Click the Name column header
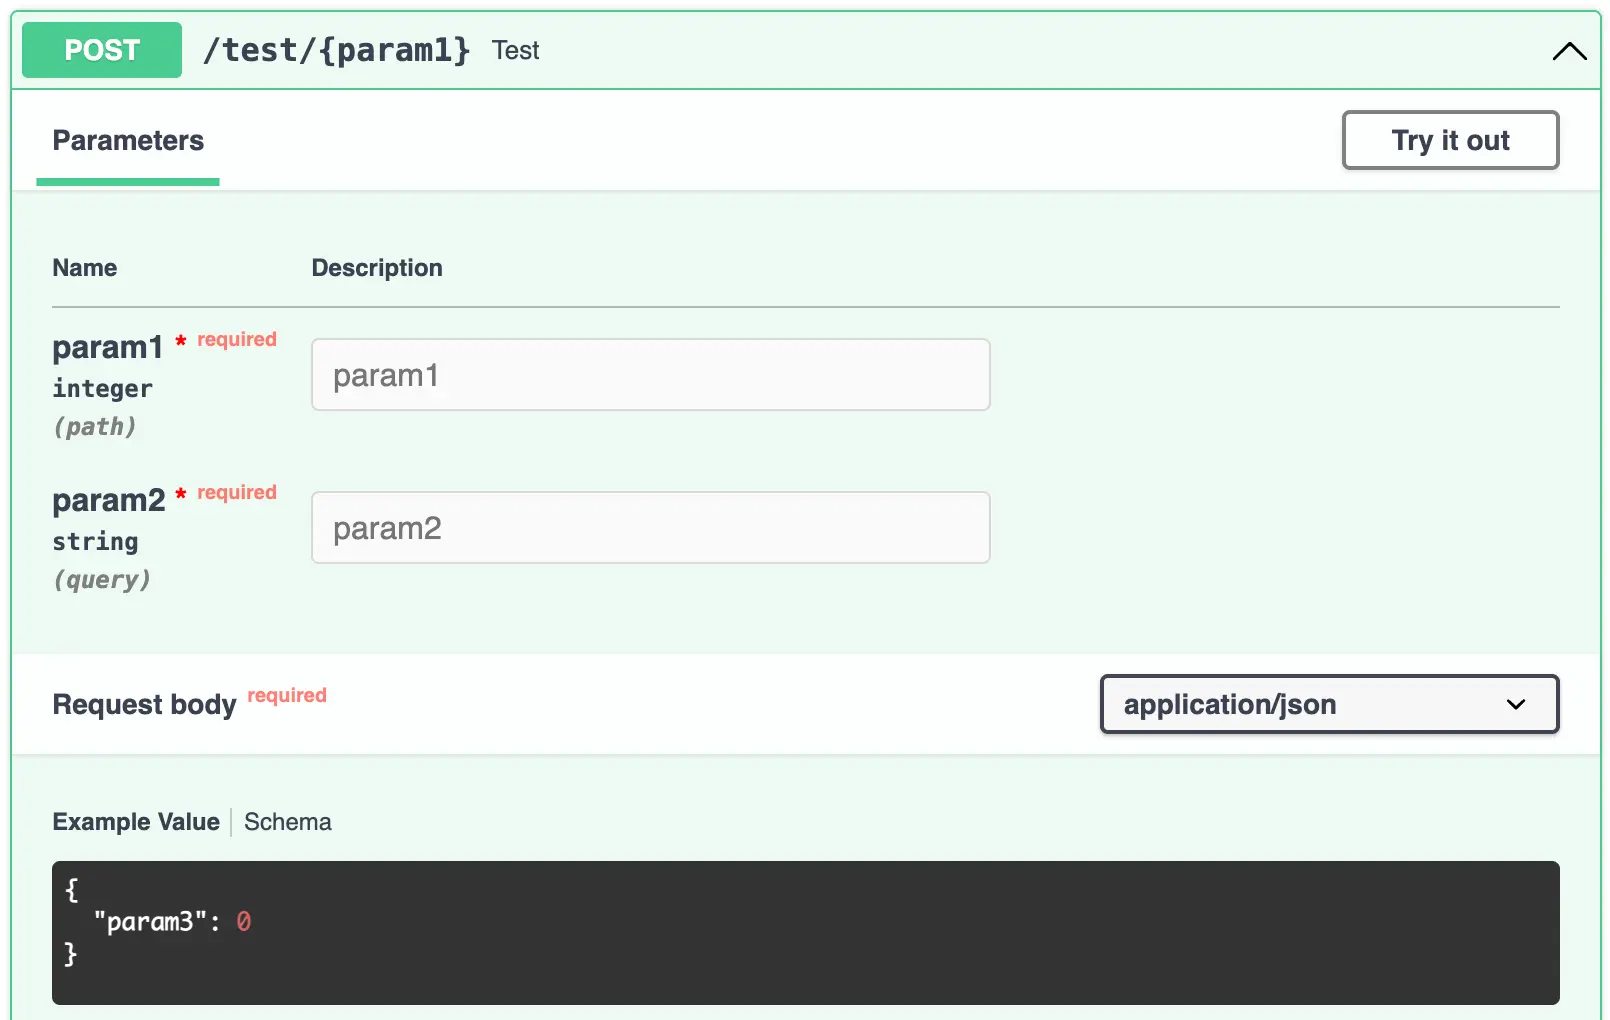The width and height of the screenshot is (1610, 1020). (84, 267)
